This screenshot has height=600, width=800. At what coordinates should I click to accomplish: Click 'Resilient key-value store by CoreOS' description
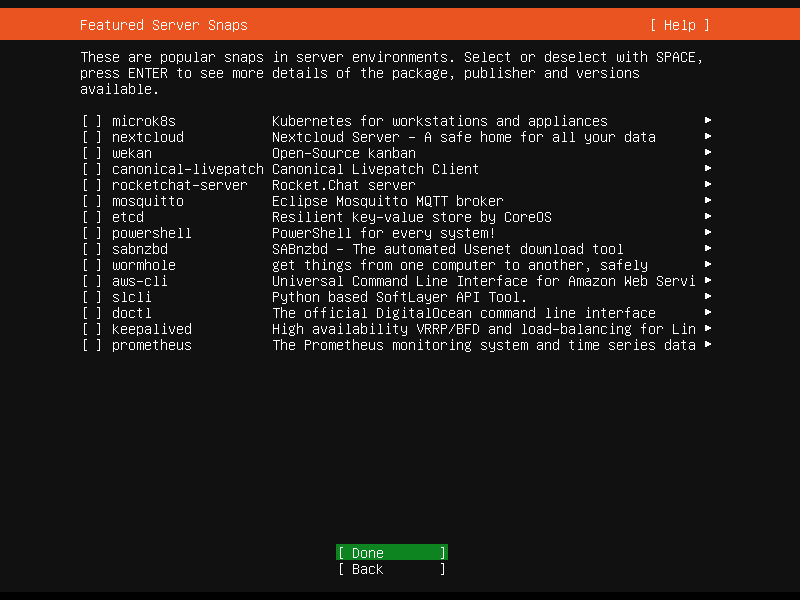(x=412, y=217)
